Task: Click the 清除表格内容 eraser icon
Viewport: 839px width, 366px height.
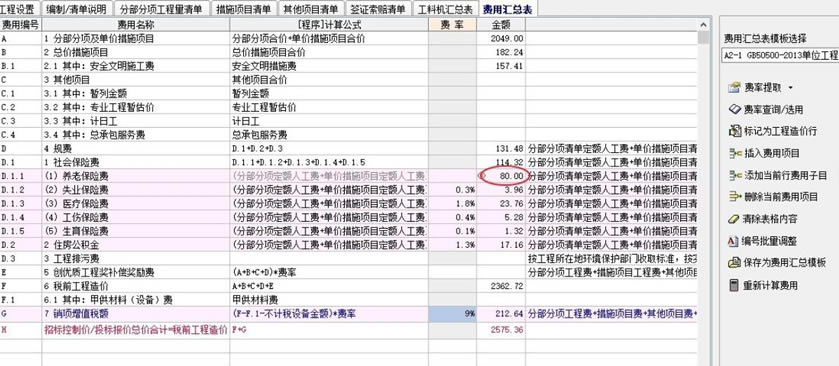Action: [734, 219]
